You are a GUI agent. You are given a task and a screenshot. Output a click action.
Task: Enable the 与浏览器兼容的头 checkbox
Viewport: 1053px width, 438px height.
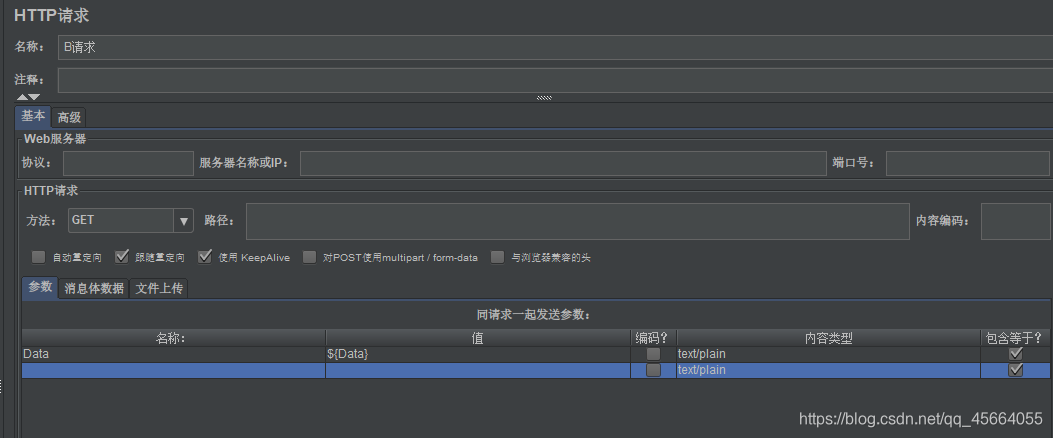pyautogui.click(x=498, y=257)
